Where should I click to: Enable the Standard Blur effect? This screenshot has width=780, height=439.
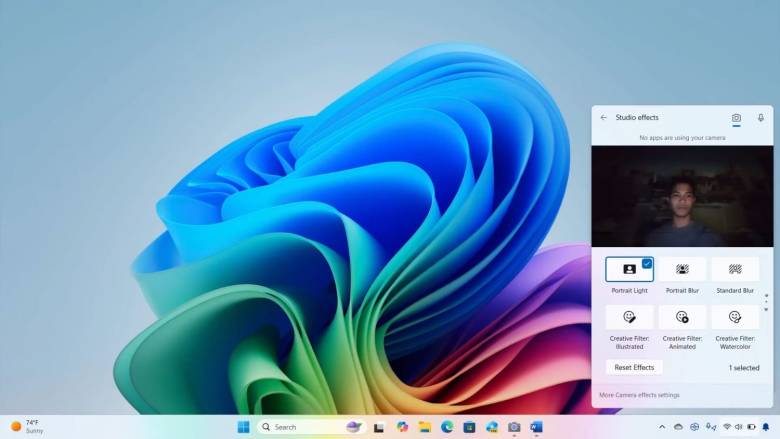coord(735,269)
